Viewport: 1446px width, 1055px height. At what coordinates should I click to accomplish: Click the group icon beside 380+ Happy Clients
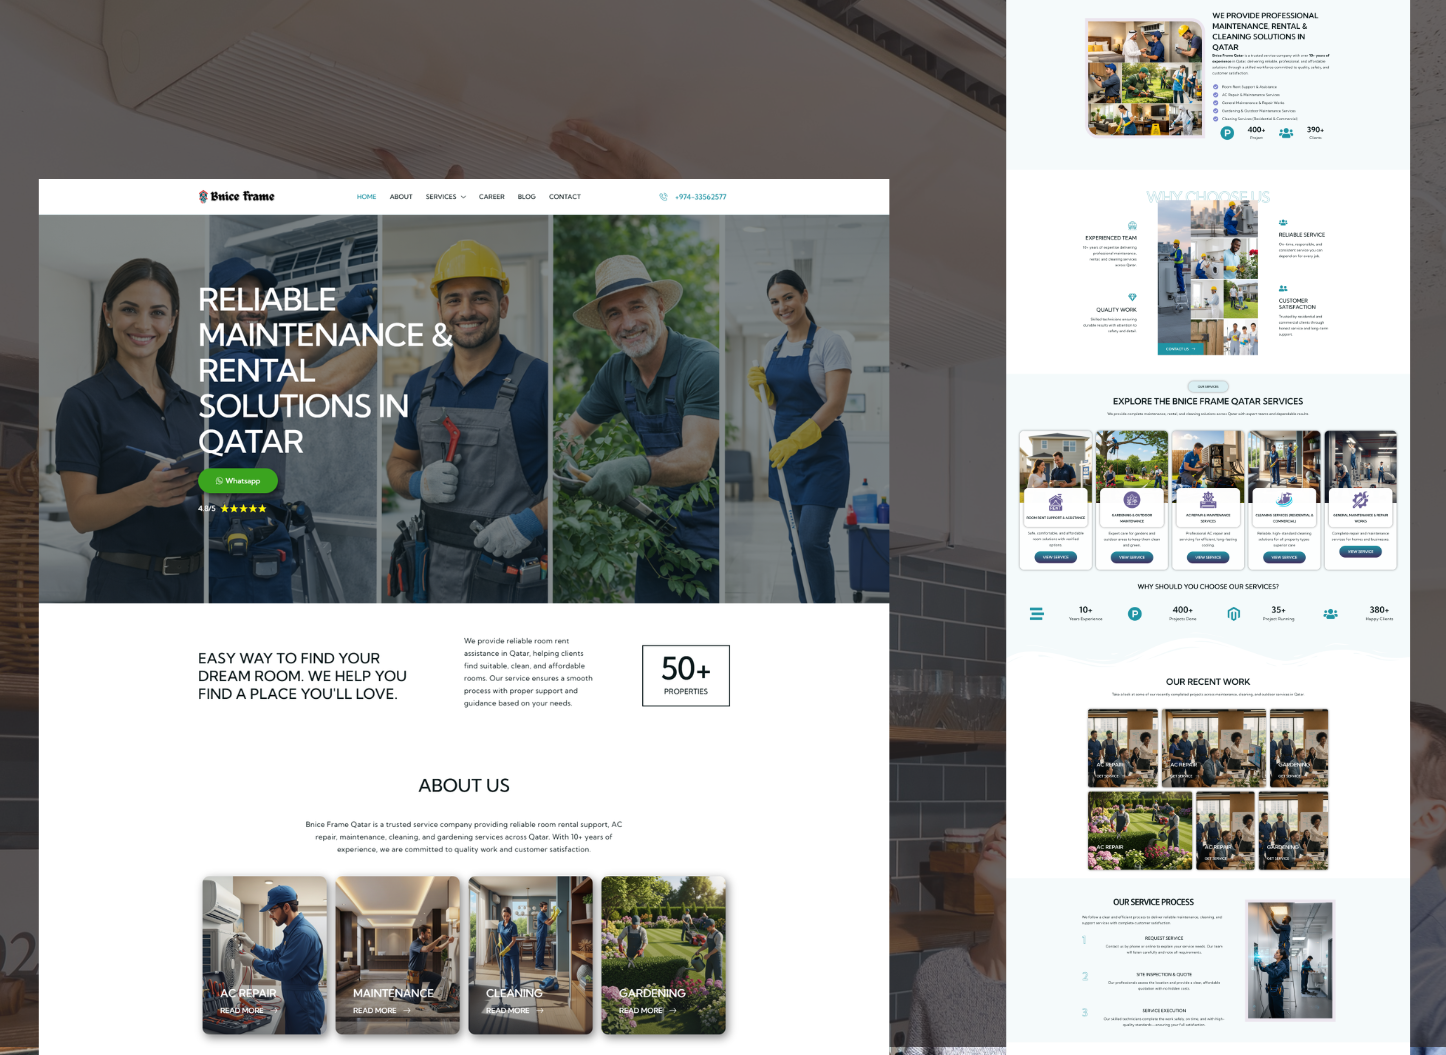(1330, 614)
